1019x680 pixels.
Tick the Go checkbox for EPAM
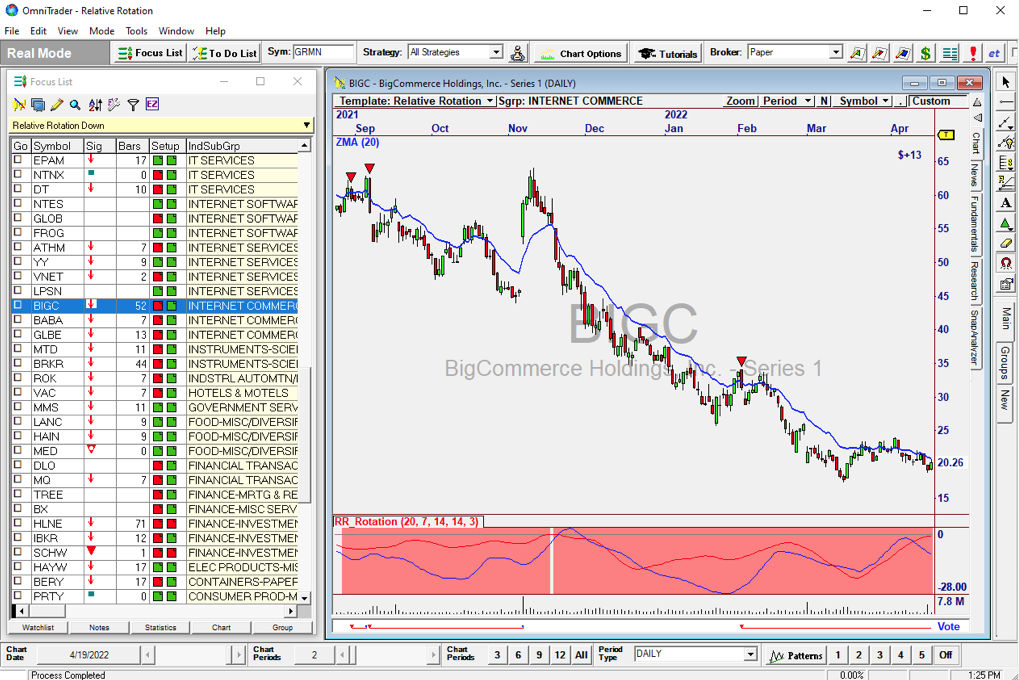18,159
